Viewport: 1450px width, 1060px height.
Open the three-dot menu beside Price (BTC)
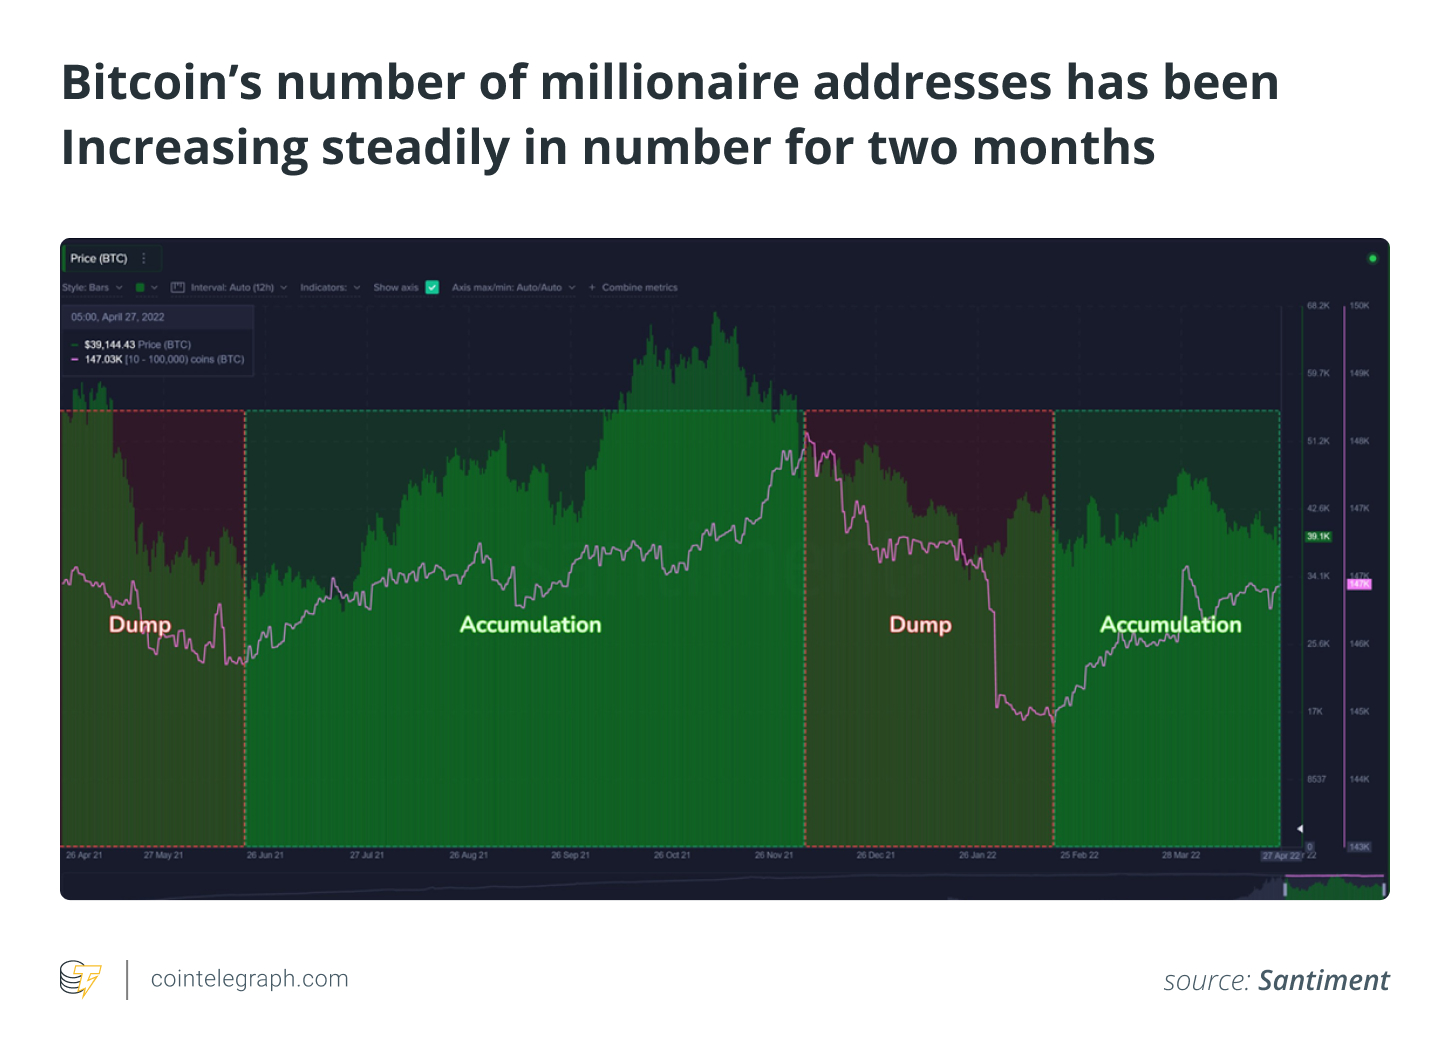pos(144,258)
